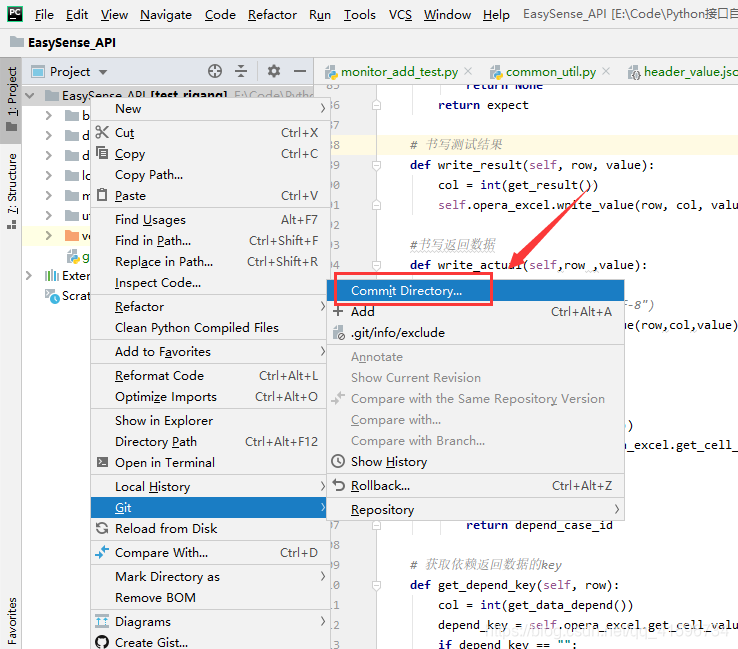Screen dimensions: 738x649
Task: Click 'return expect' code line
Action: [x=483, y=105]
